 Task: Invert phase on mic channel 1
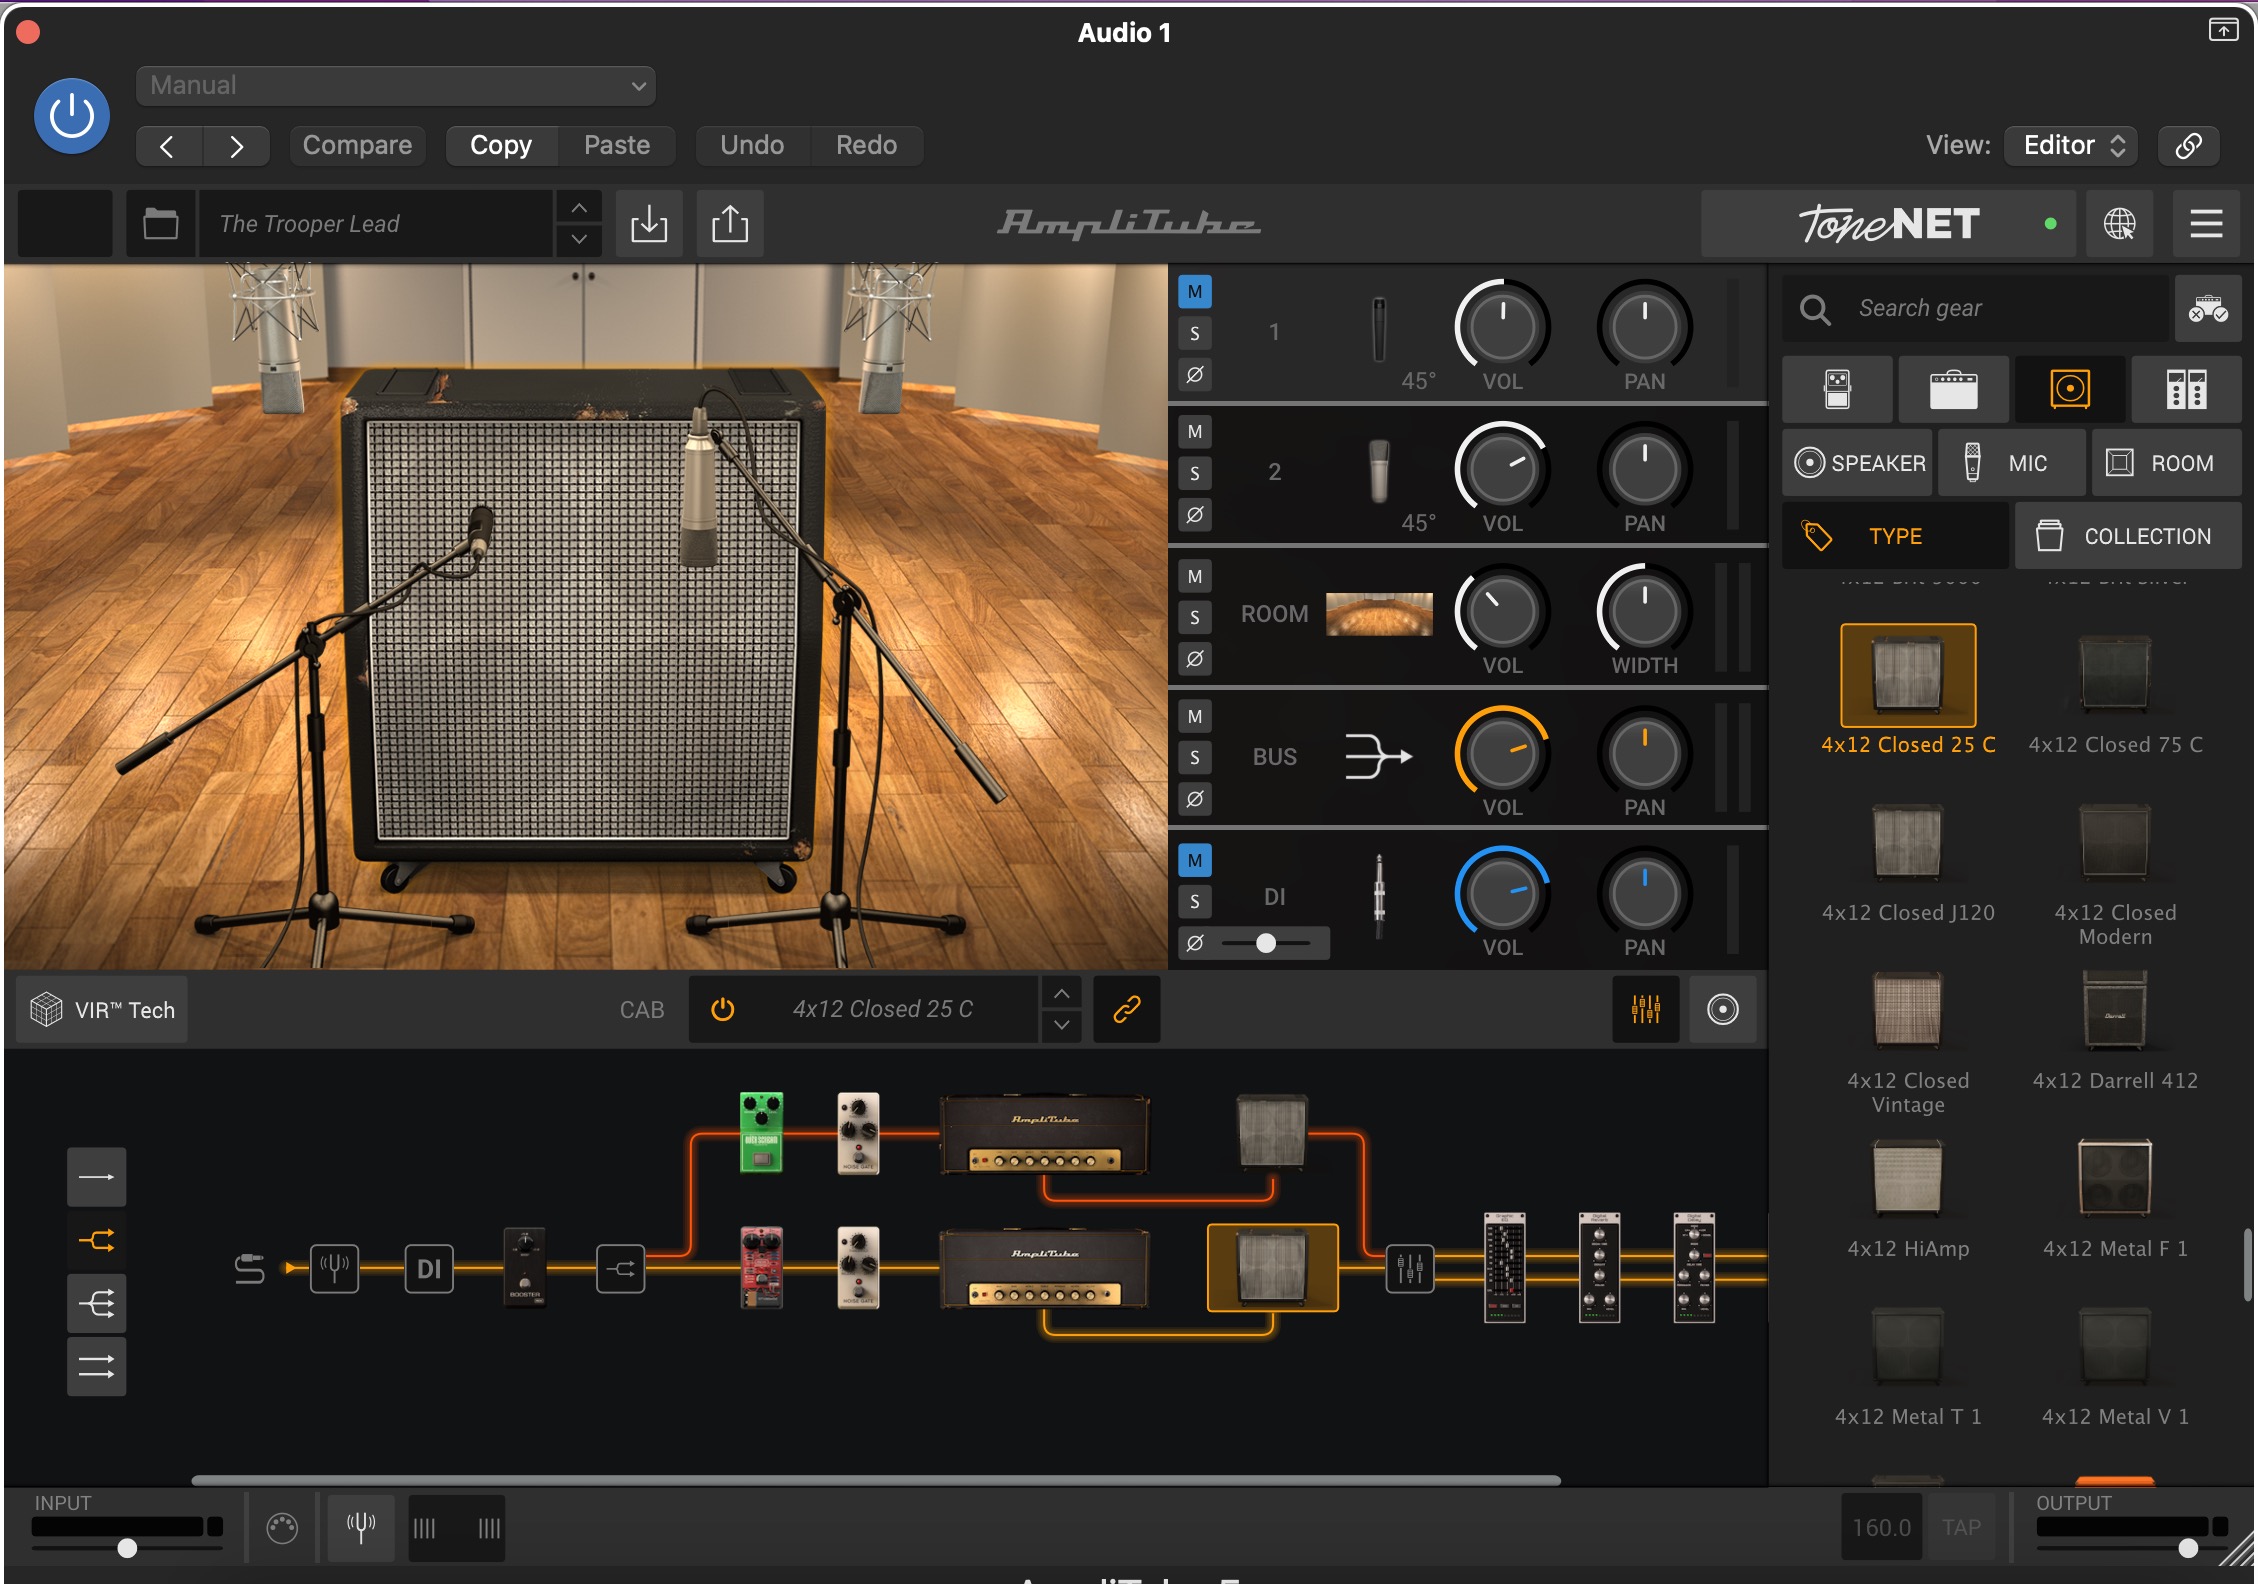coord(1195,375)
